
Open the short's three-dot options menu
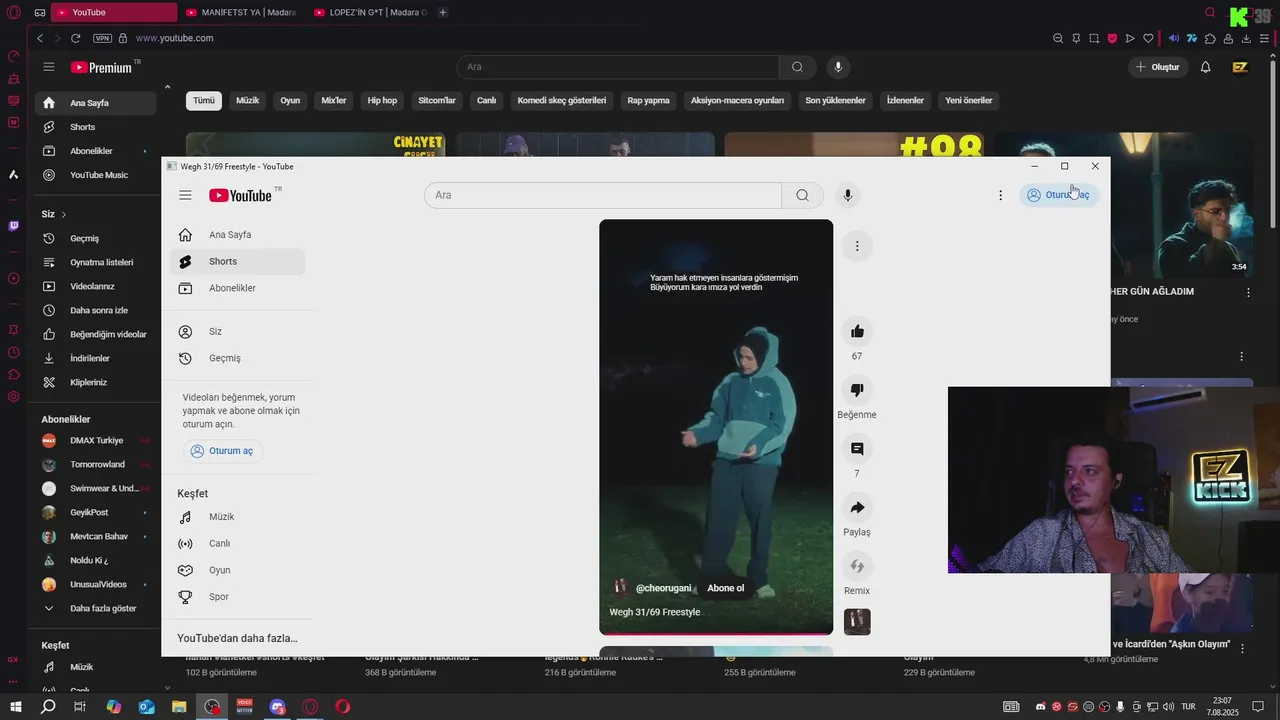point(857,246)
